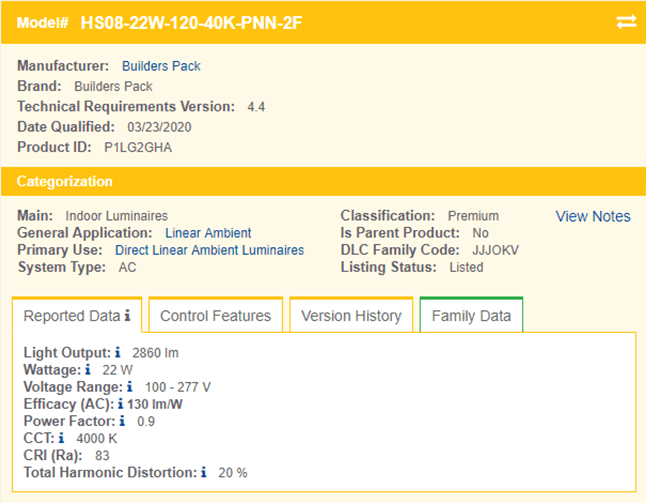
Task: Select the Family Data tab
Action: pyautogui.click(x=471, y=316)
